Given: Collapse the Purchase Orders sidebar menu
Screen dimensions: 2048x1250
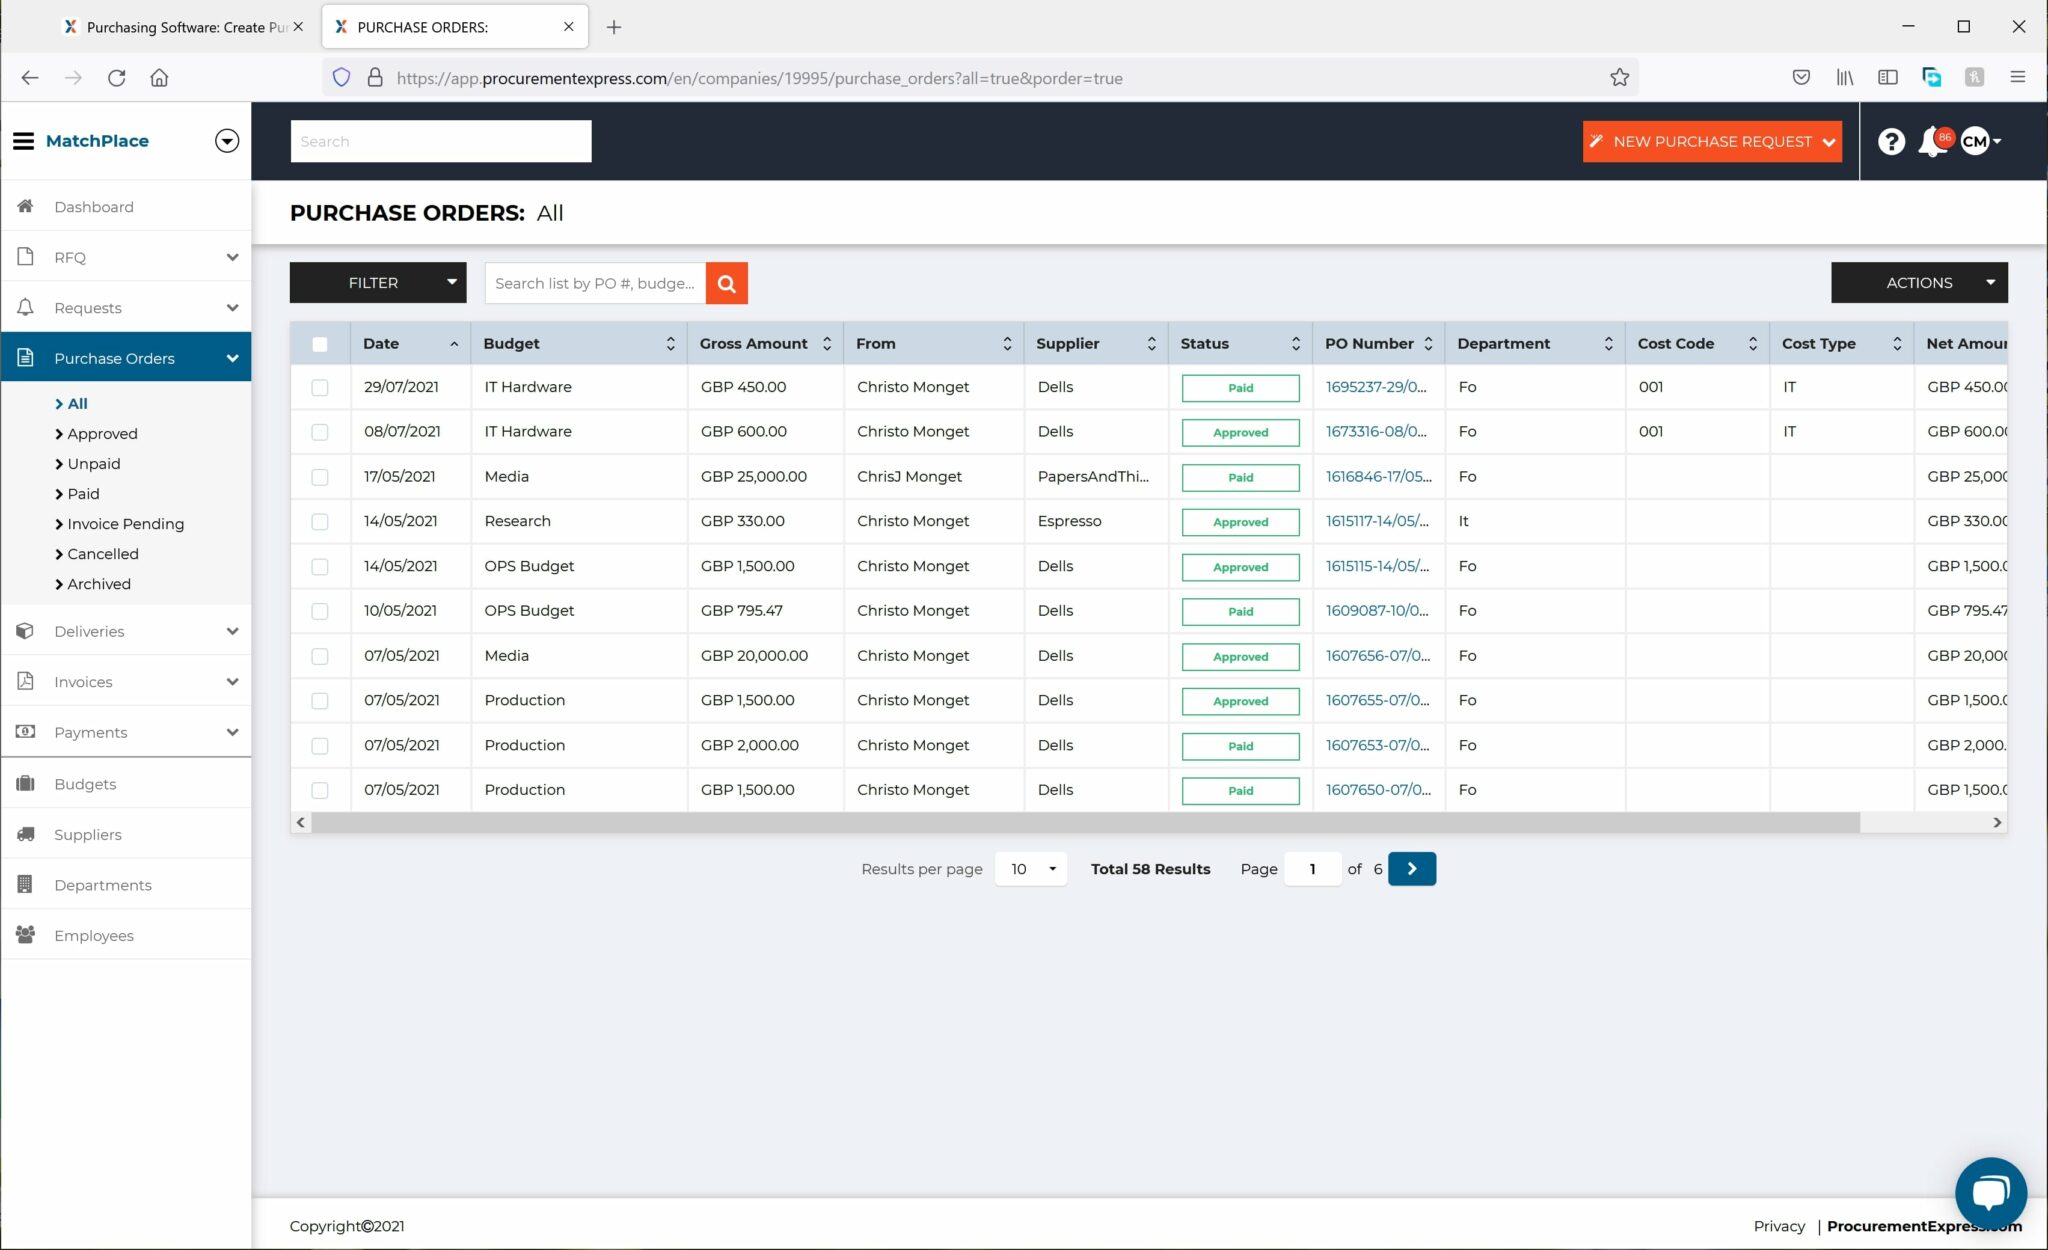Looking at the screenshot, I should click(x=231, y=357).
